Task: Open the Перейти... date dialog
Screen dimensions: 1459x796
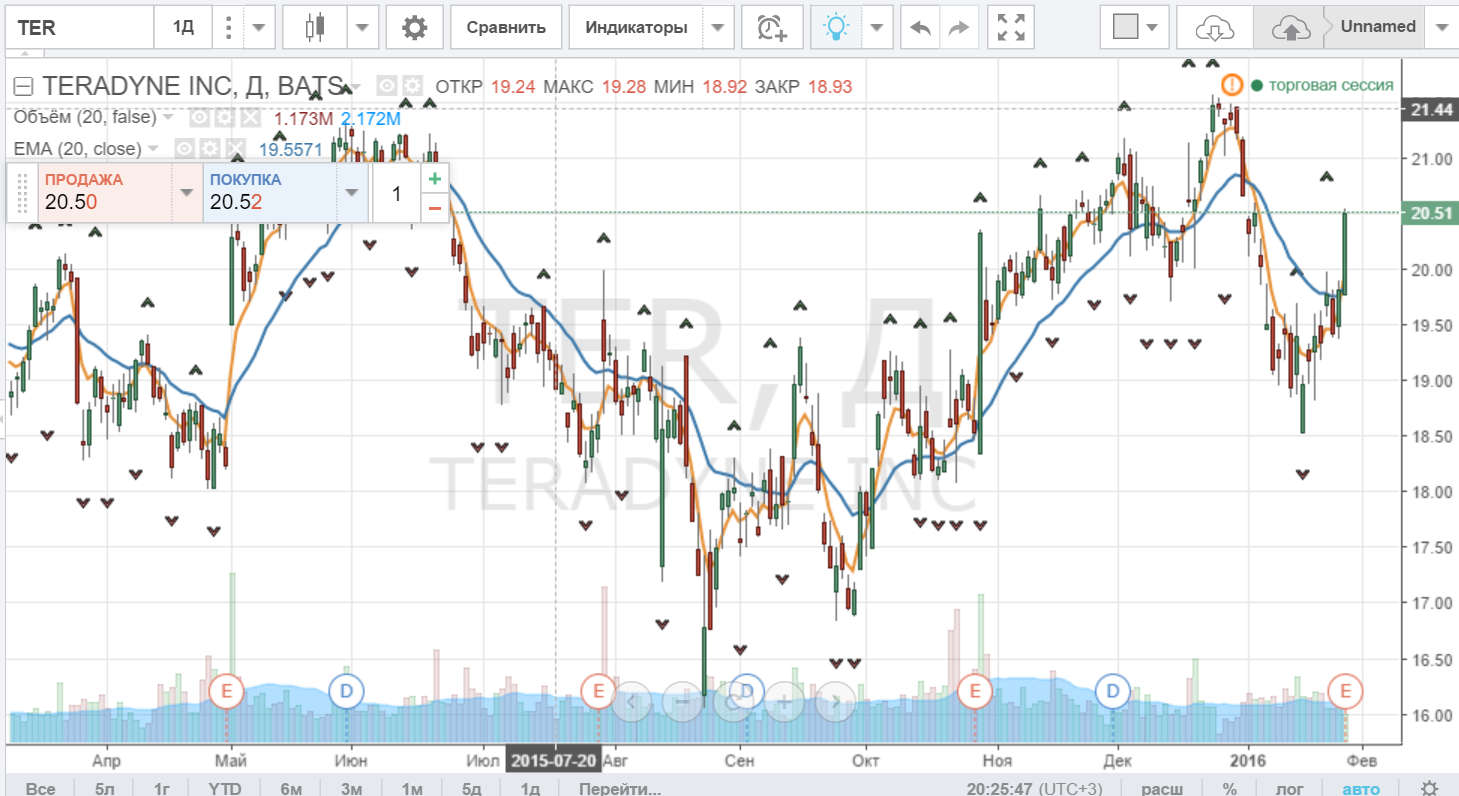Action: coord(620,788)
